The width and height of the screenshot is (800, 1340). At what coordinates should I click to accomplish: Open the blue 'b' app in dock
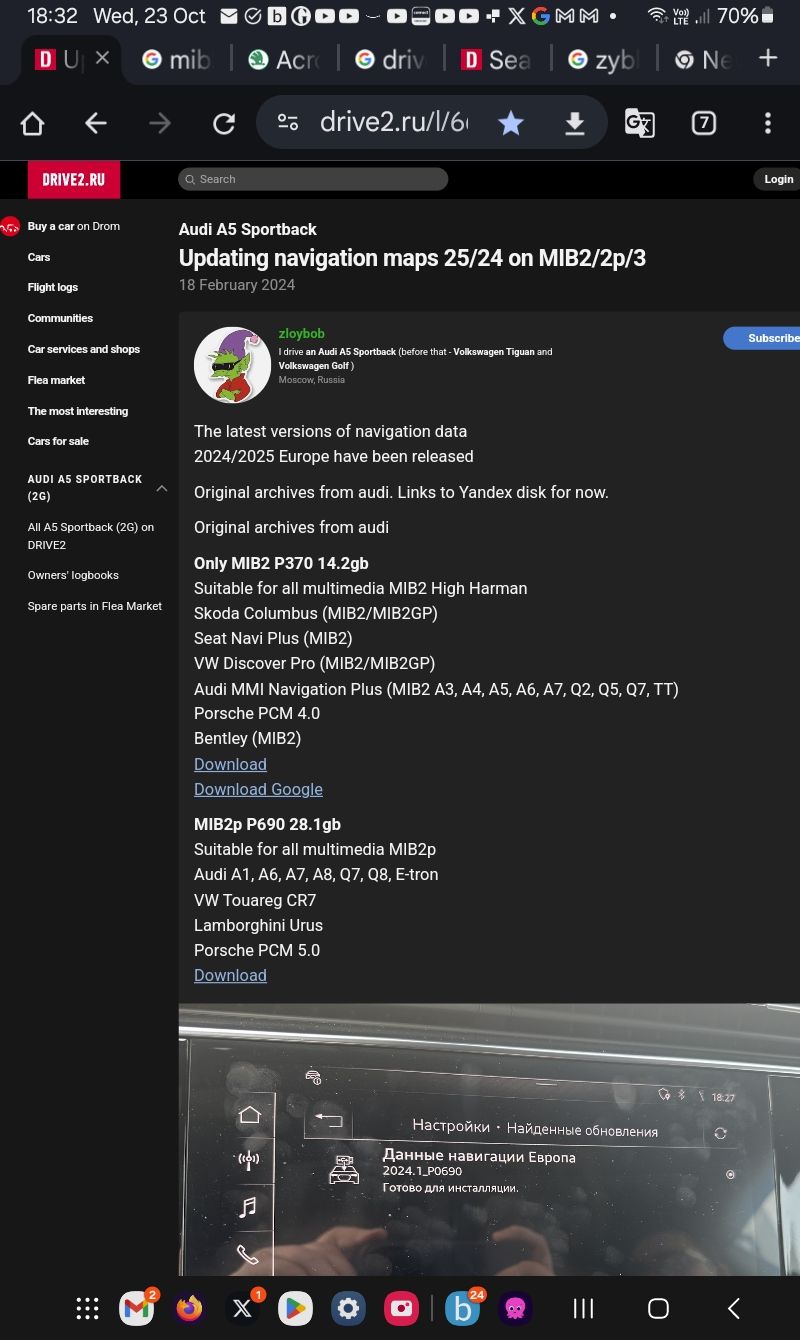pos(463,1308)
